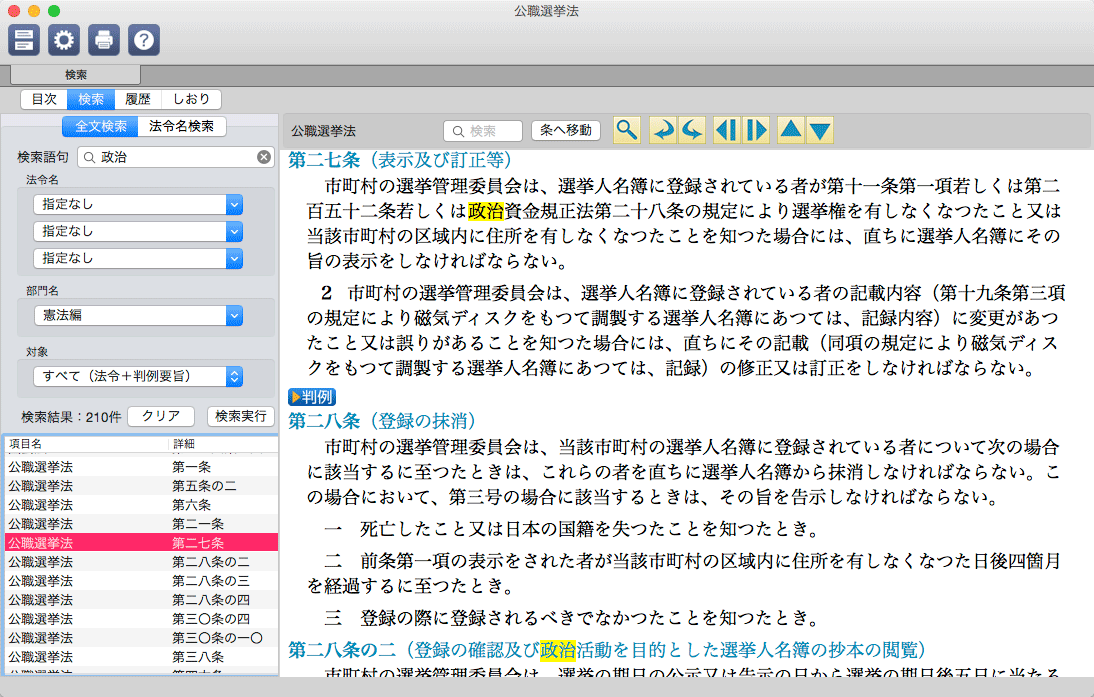Select the 全文検索 search mode
The height and width of the screenshot is (697, 1094).
click(101, 126)
